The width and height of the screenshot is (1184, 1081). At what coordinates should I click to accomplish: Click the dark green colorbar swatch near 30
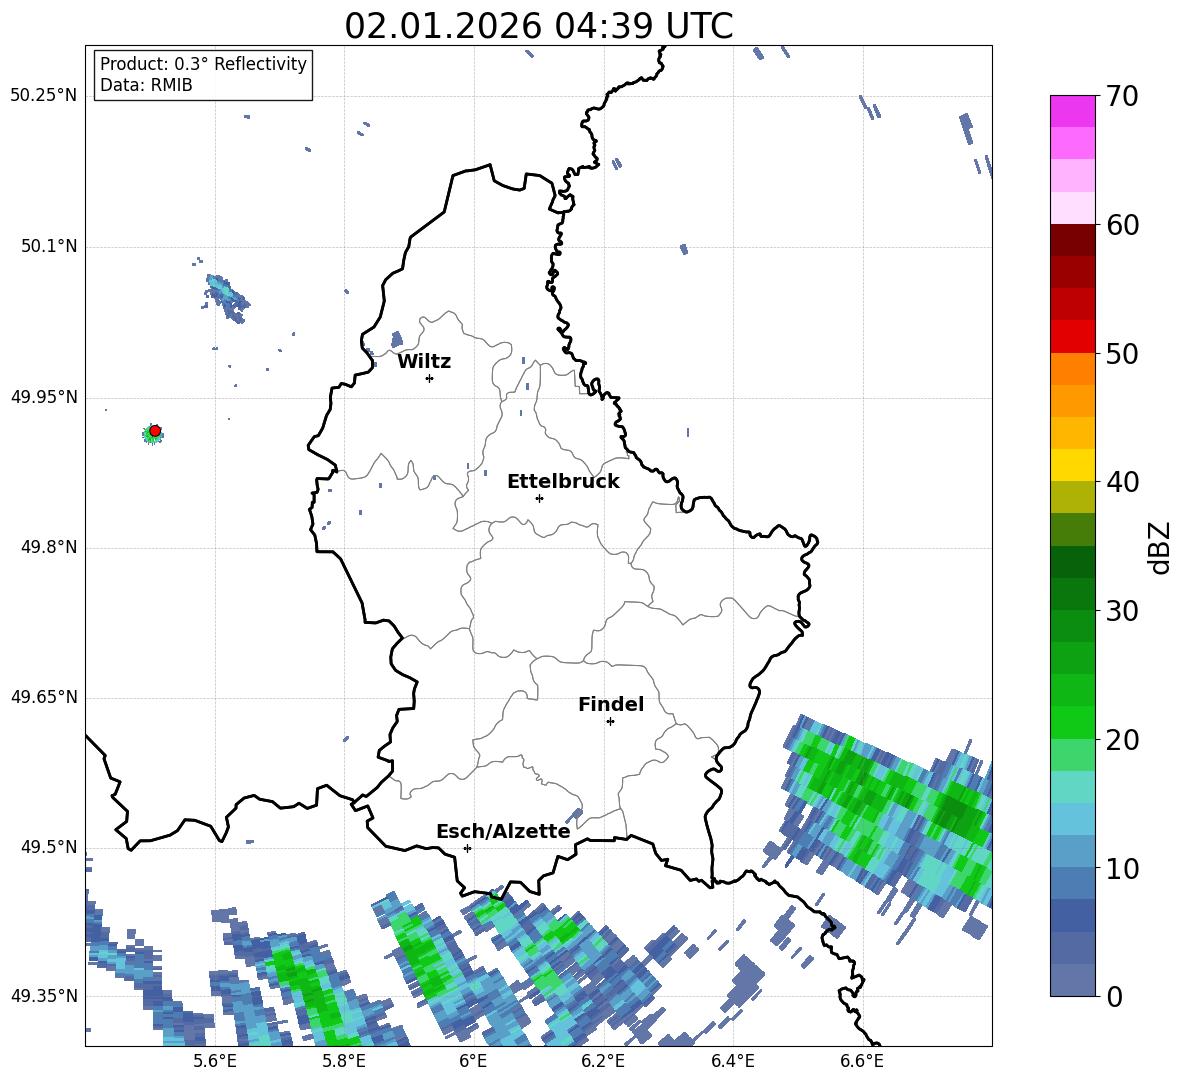[1072, 594]
